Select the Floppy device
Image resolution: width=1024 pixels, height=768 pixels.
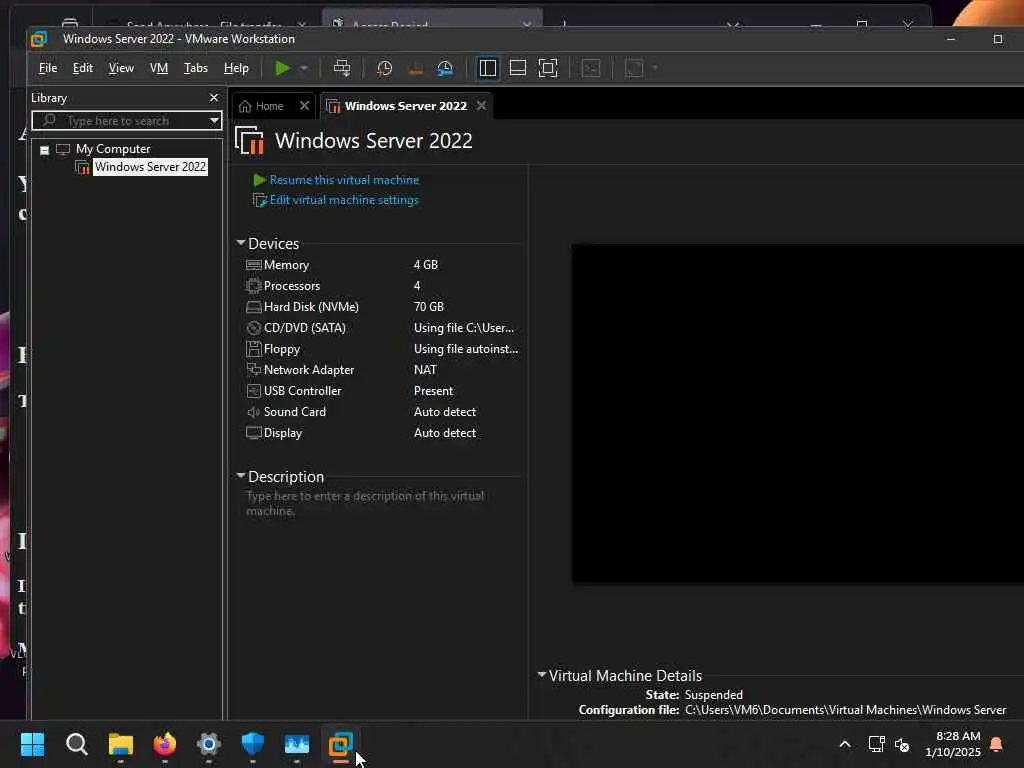(382, 349)
